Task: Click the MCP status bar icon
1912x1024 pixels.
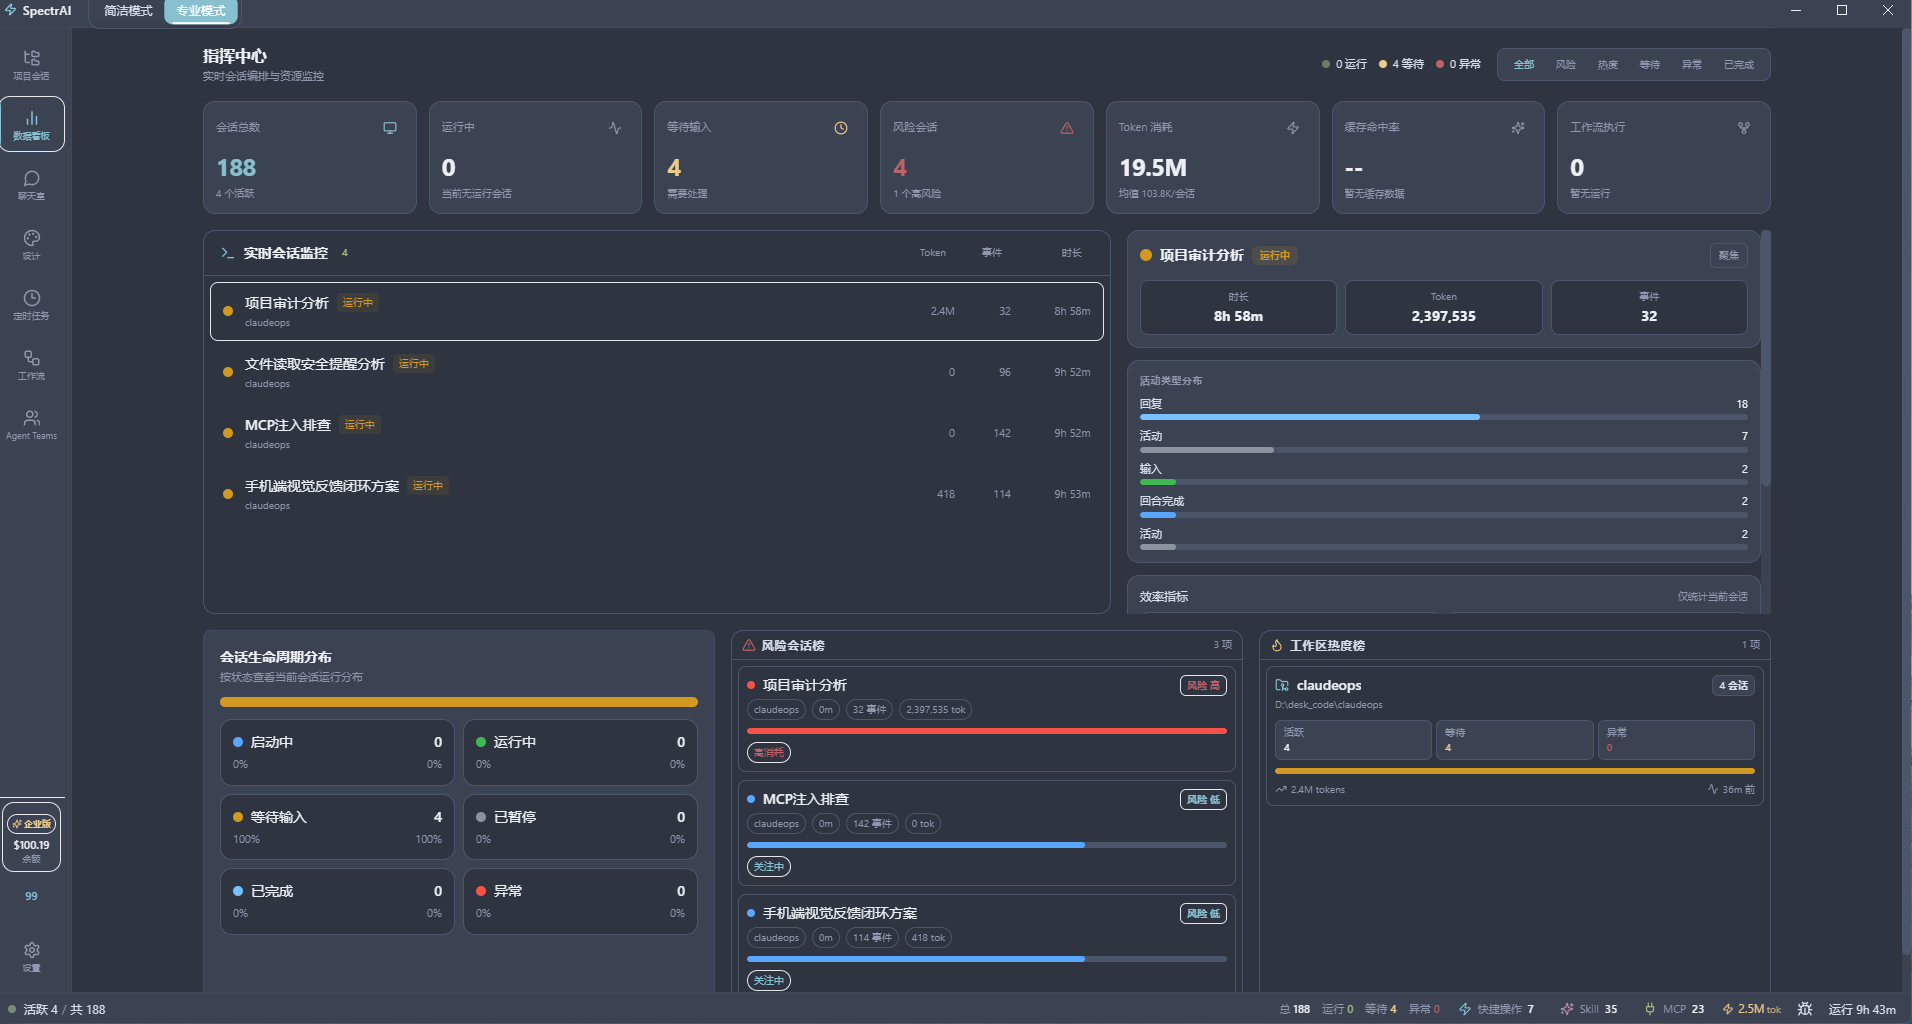Action: coord(1673,1008)
